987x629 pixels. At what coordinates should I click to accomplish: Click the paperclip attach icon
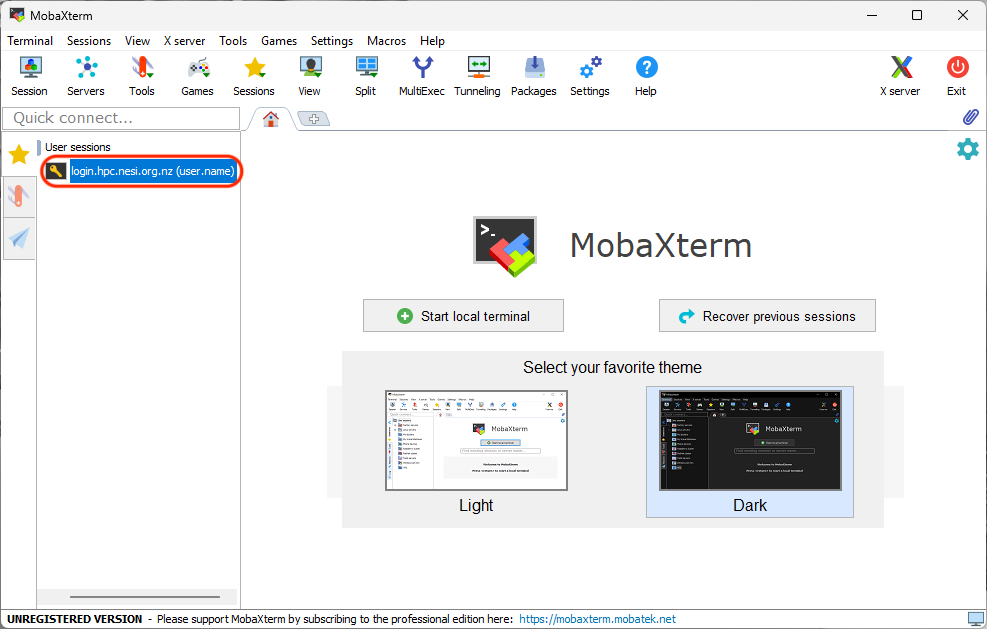pos(971,117)
